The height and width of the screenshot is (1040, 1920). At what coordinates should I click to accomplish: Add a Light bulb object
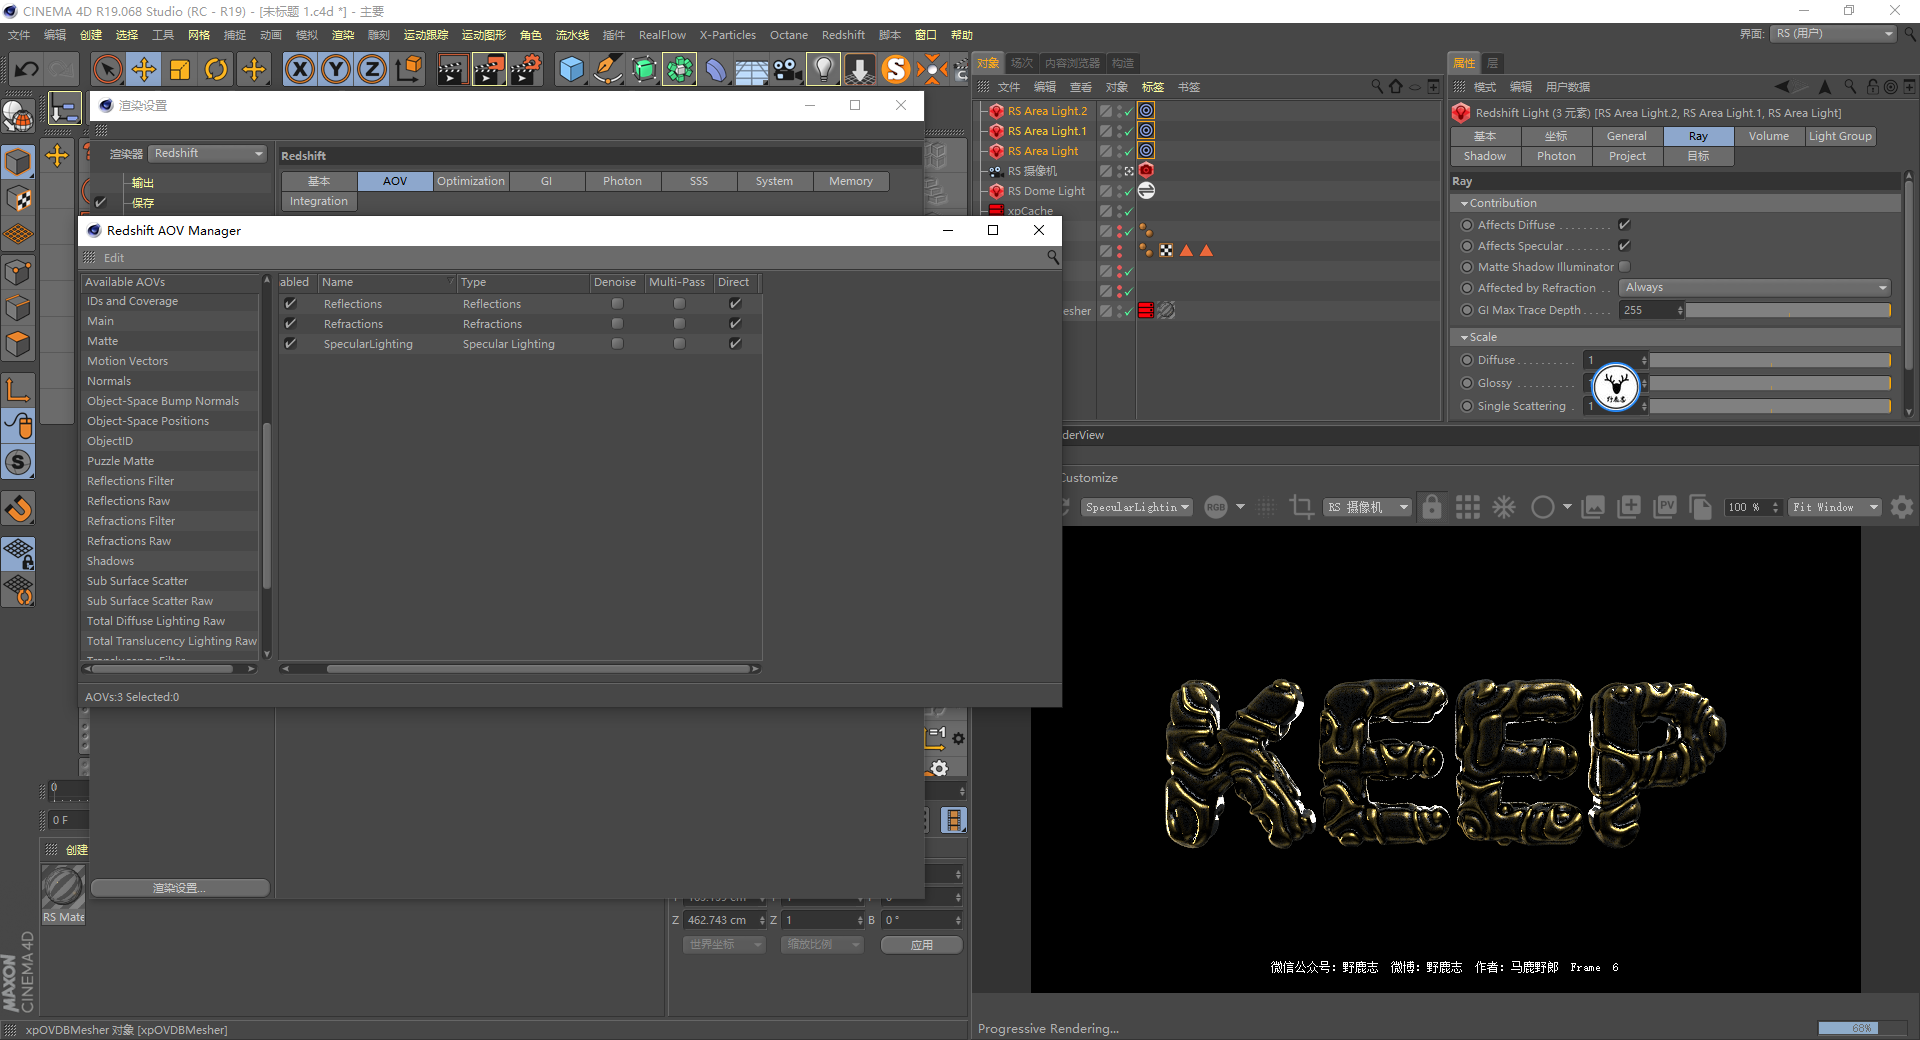823,69
